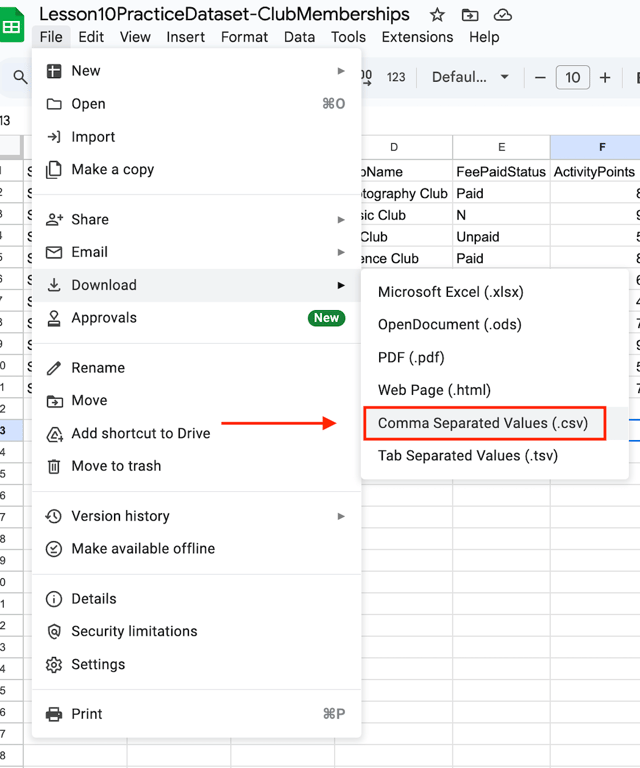
Task: Choose Make a copy
Action: pyautogui.click(x=196, y=169)
